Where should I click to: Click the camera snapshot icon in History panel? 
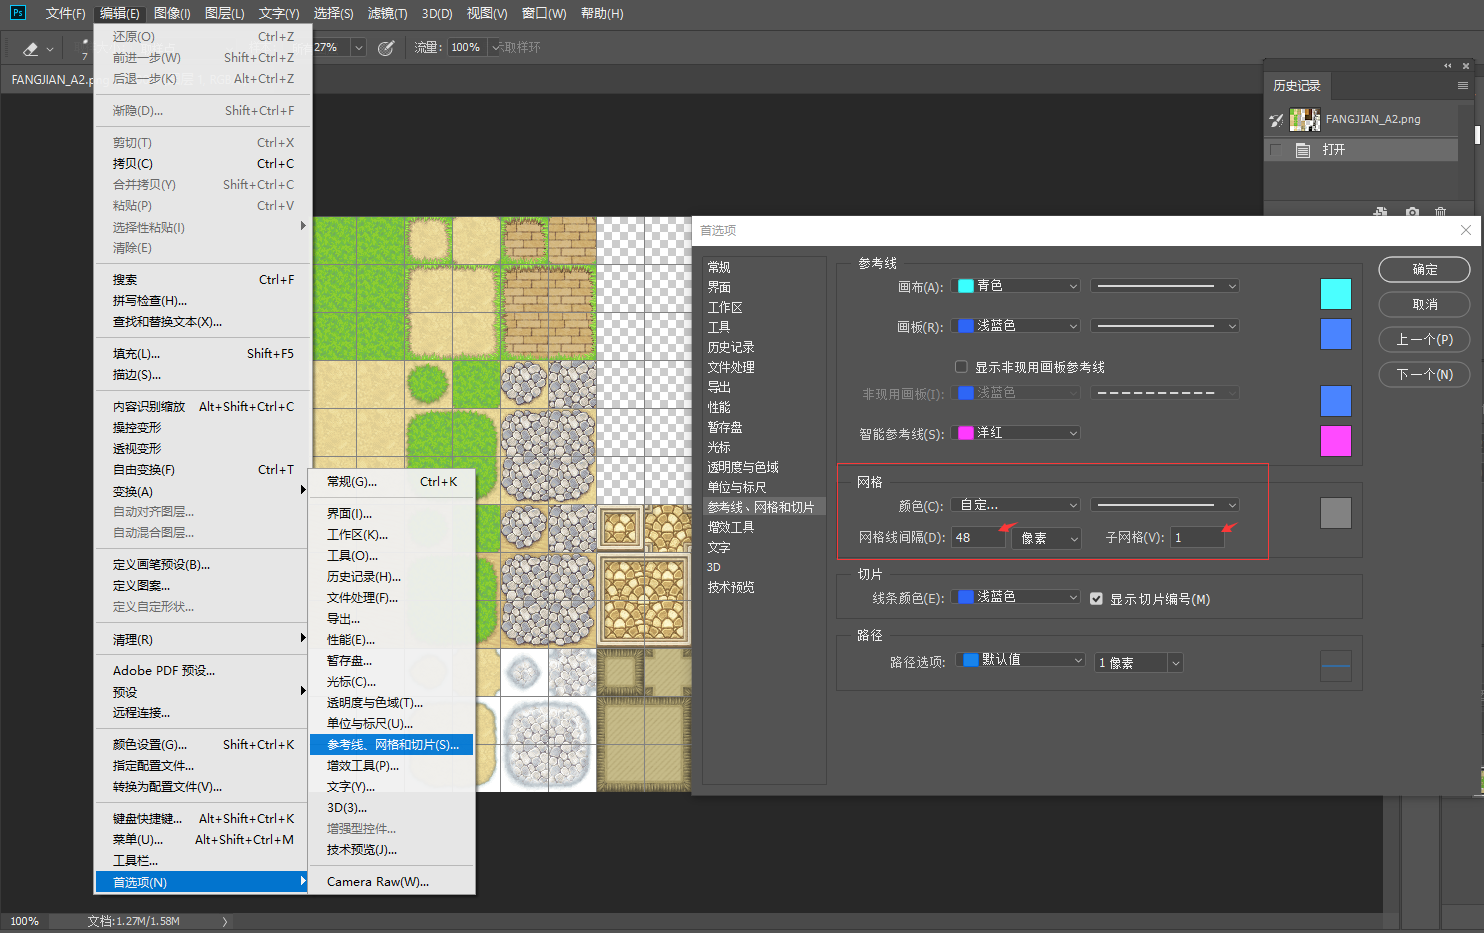(x=1412, y=211)
